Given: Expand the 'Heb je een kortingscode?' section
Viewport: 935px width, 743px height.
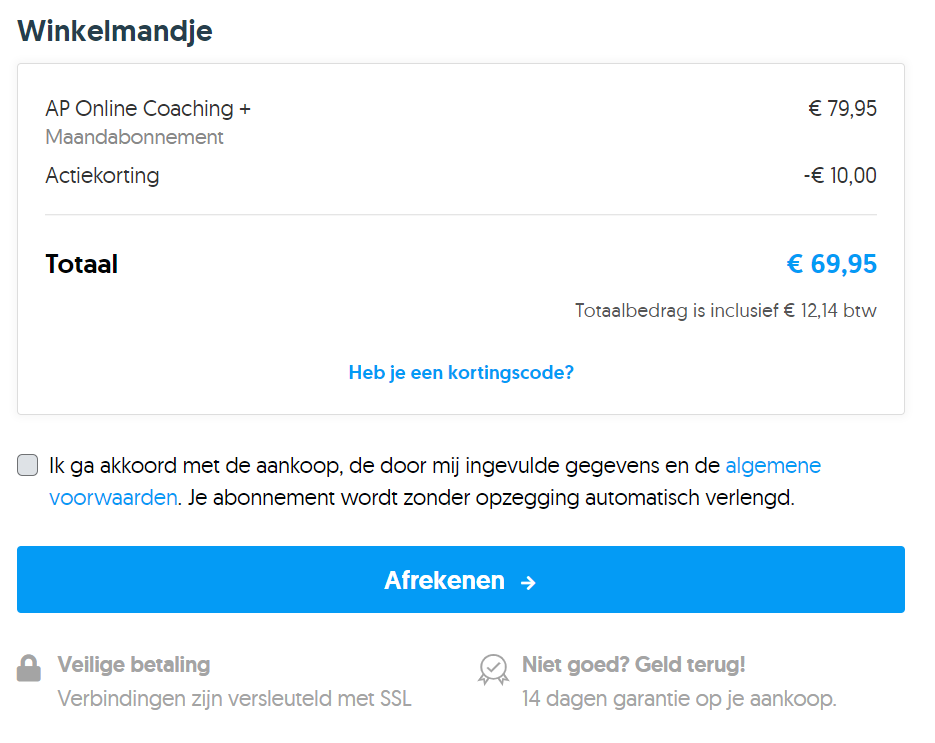Looking at the screenshot, I should tap(461, 373).
